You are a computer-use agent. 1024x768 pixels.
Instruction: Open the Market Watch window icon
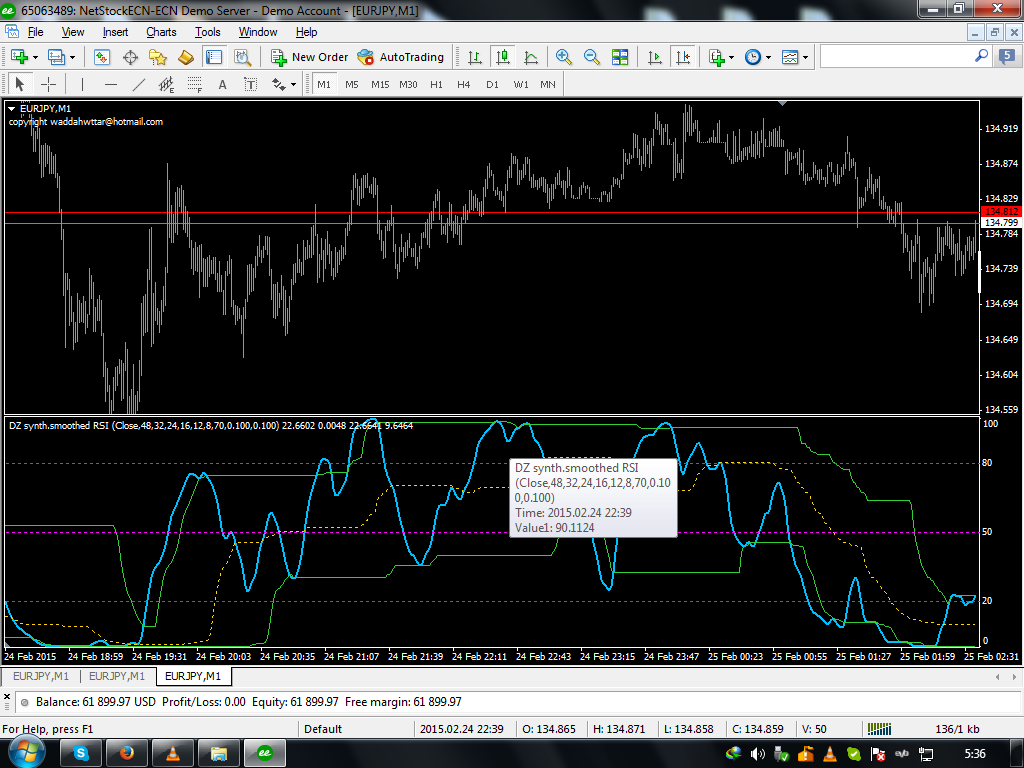103,57
